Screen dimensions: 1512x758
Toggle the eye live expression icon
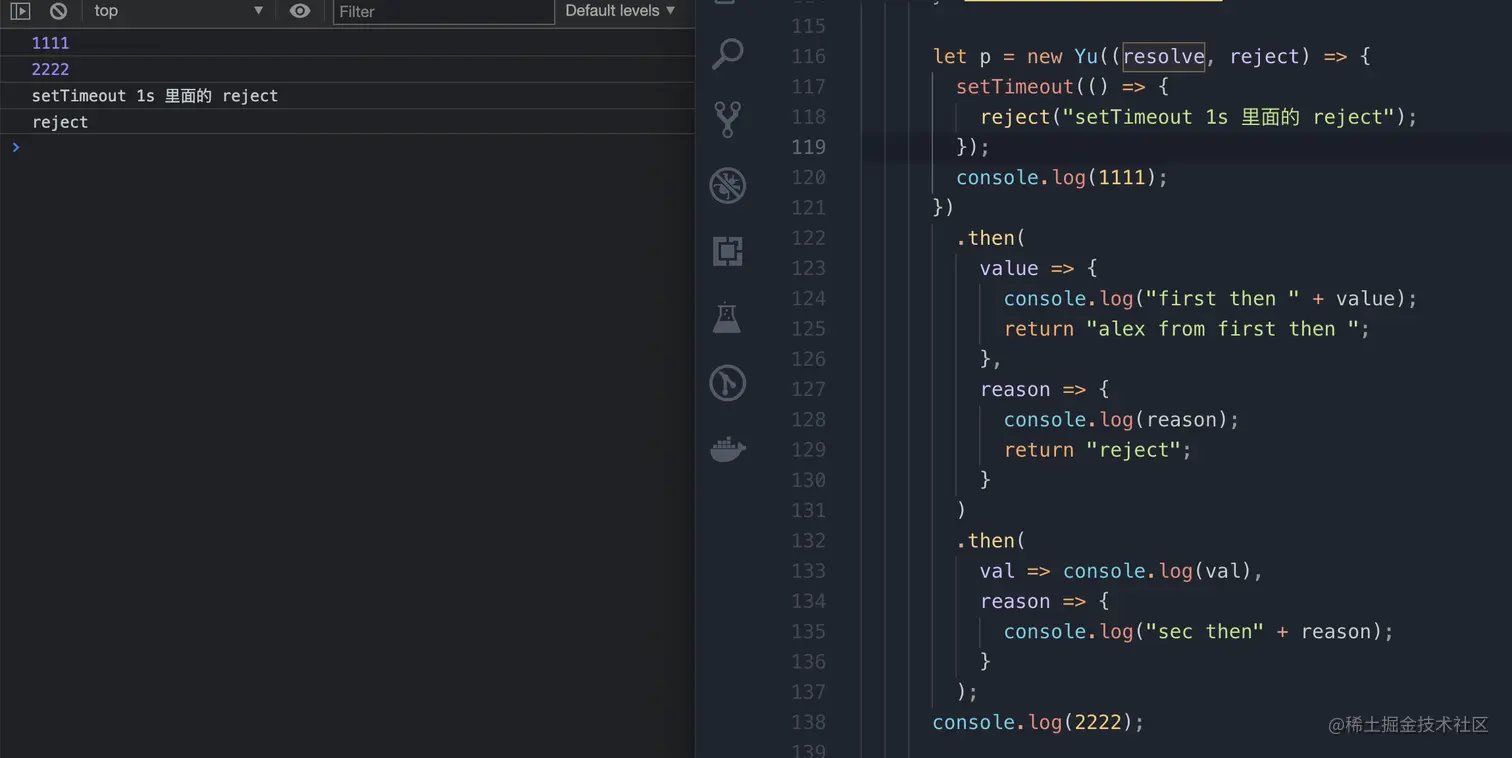[299, 11]
